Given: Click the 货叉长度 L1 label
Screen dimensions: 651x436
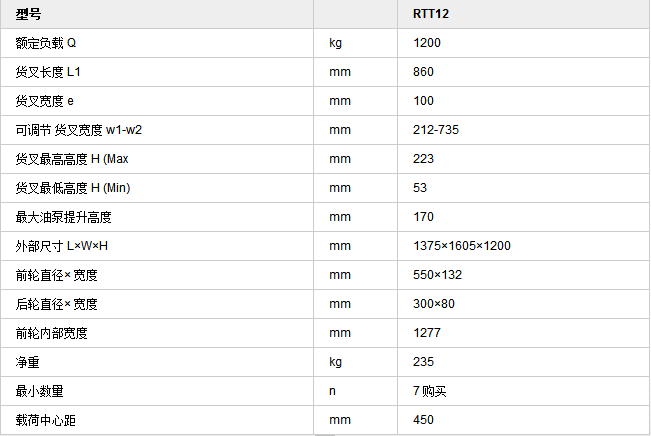Looking at the screenshot, I should click(48, 72).
